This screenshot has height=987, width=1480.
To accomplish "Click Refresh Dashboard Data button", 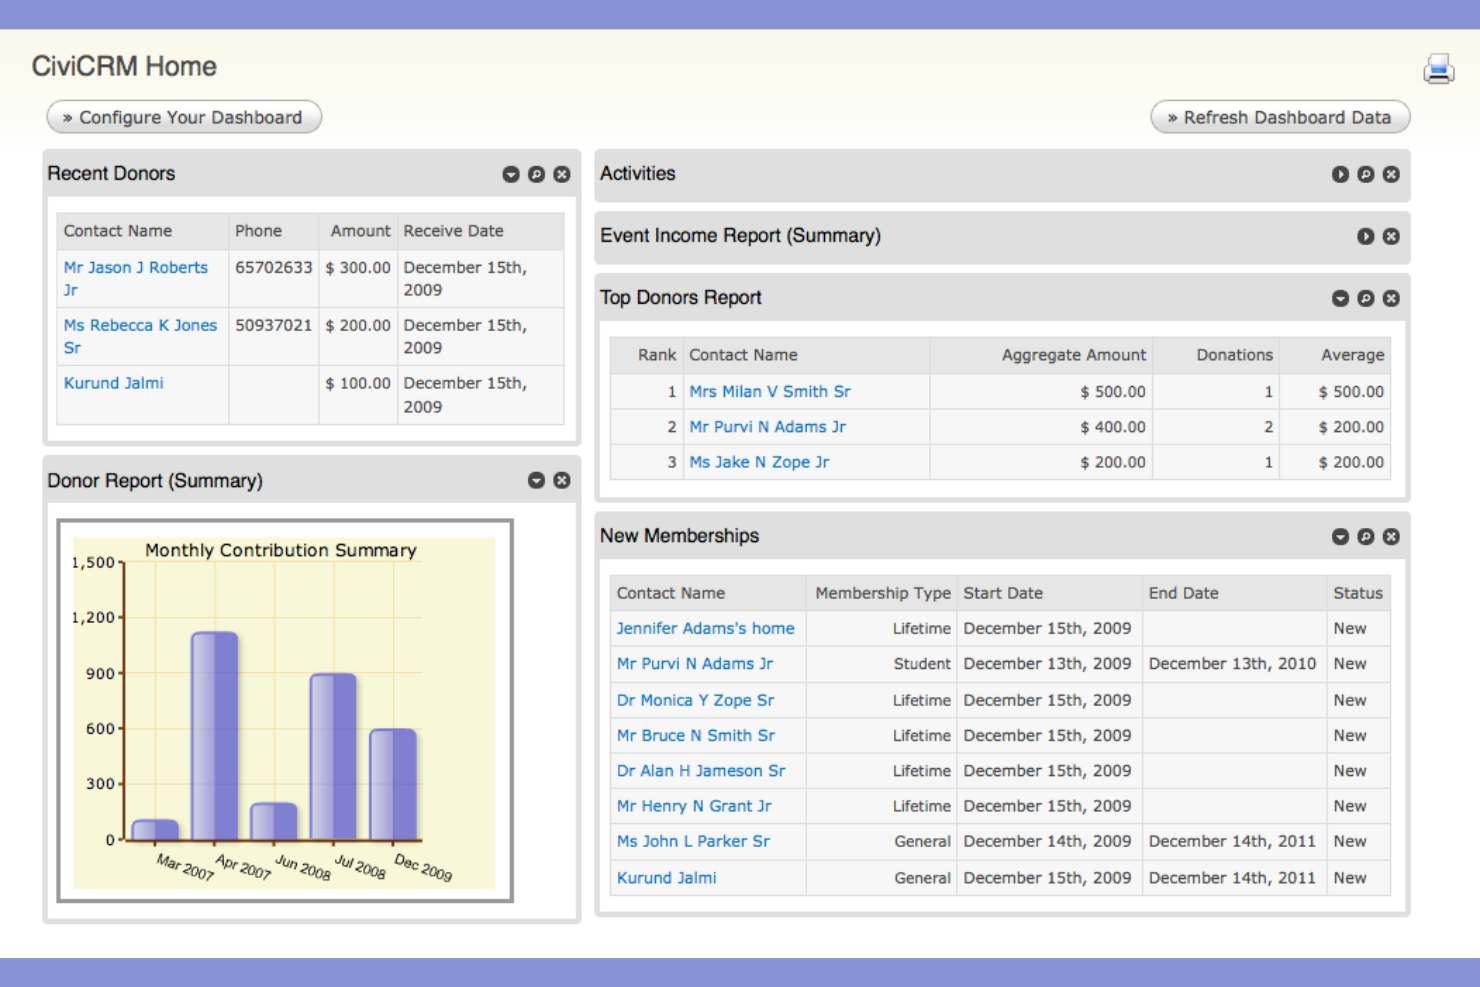I will click(x=1280, y=117).
